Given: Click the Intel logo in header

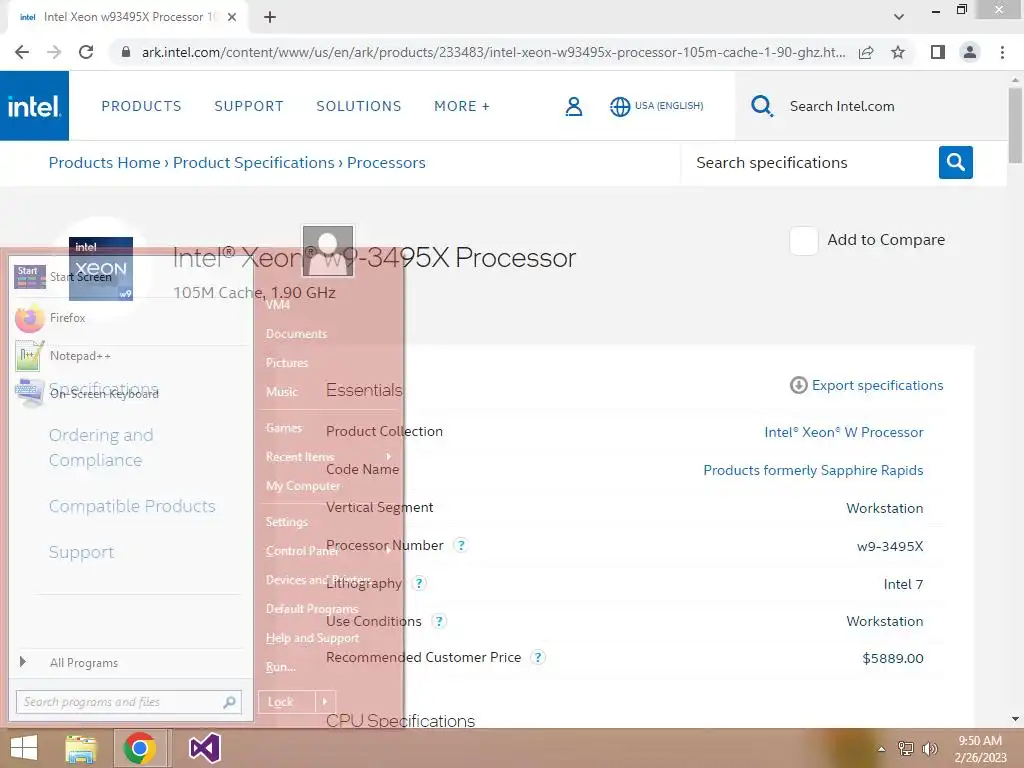Looking at the screenshot, I should click(34, 106).
